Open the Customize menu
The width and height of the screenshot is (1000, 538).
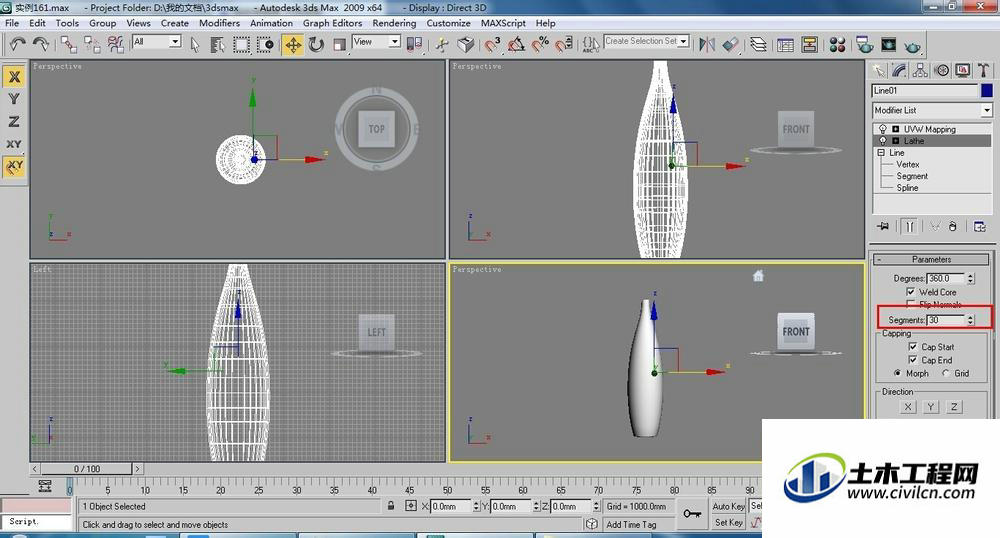click(x=448, y=23)
